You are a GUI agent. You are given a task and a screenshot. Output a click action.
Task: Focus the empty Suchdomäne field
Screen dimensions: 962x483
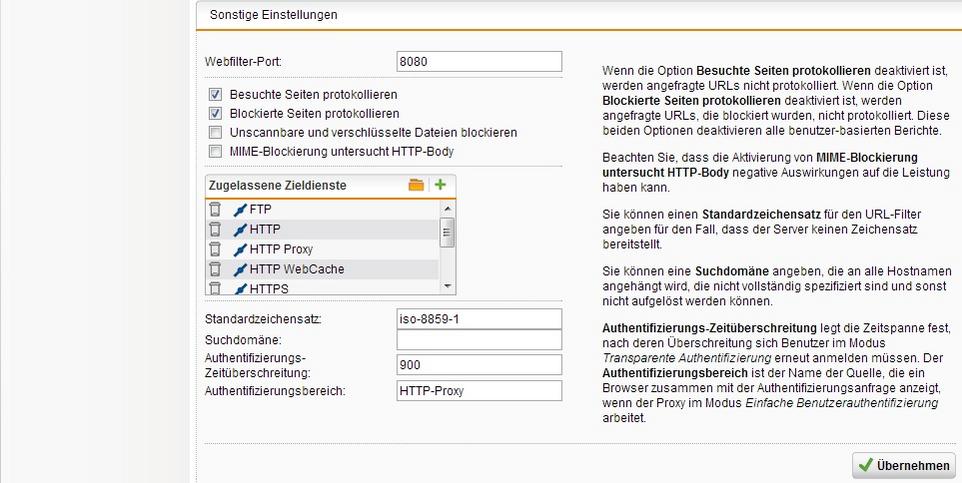[479, 341]
